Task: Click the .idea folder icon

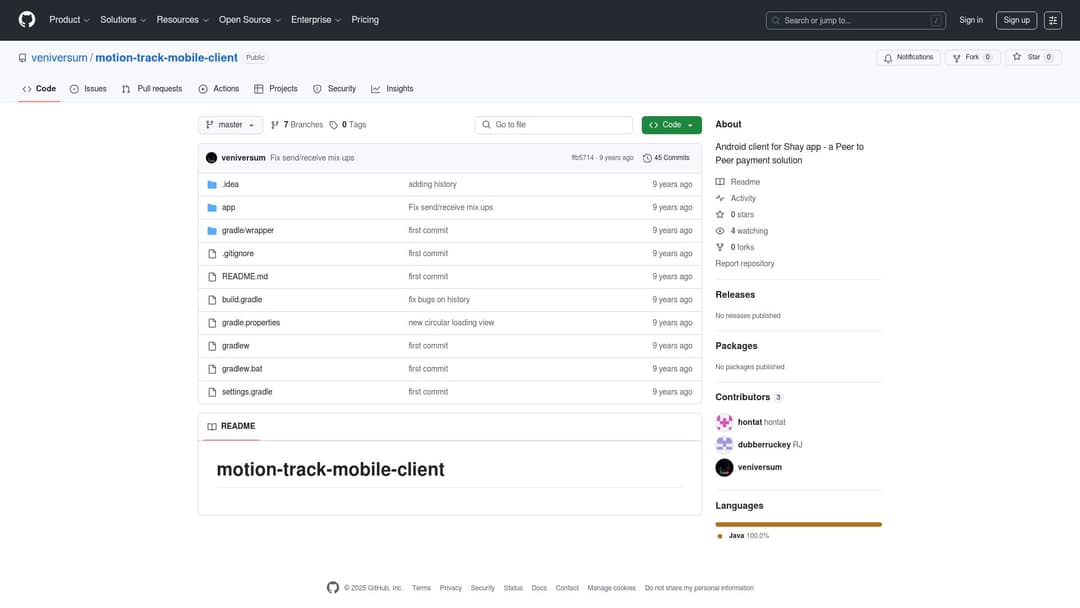Action: click(x=212, y=185)
